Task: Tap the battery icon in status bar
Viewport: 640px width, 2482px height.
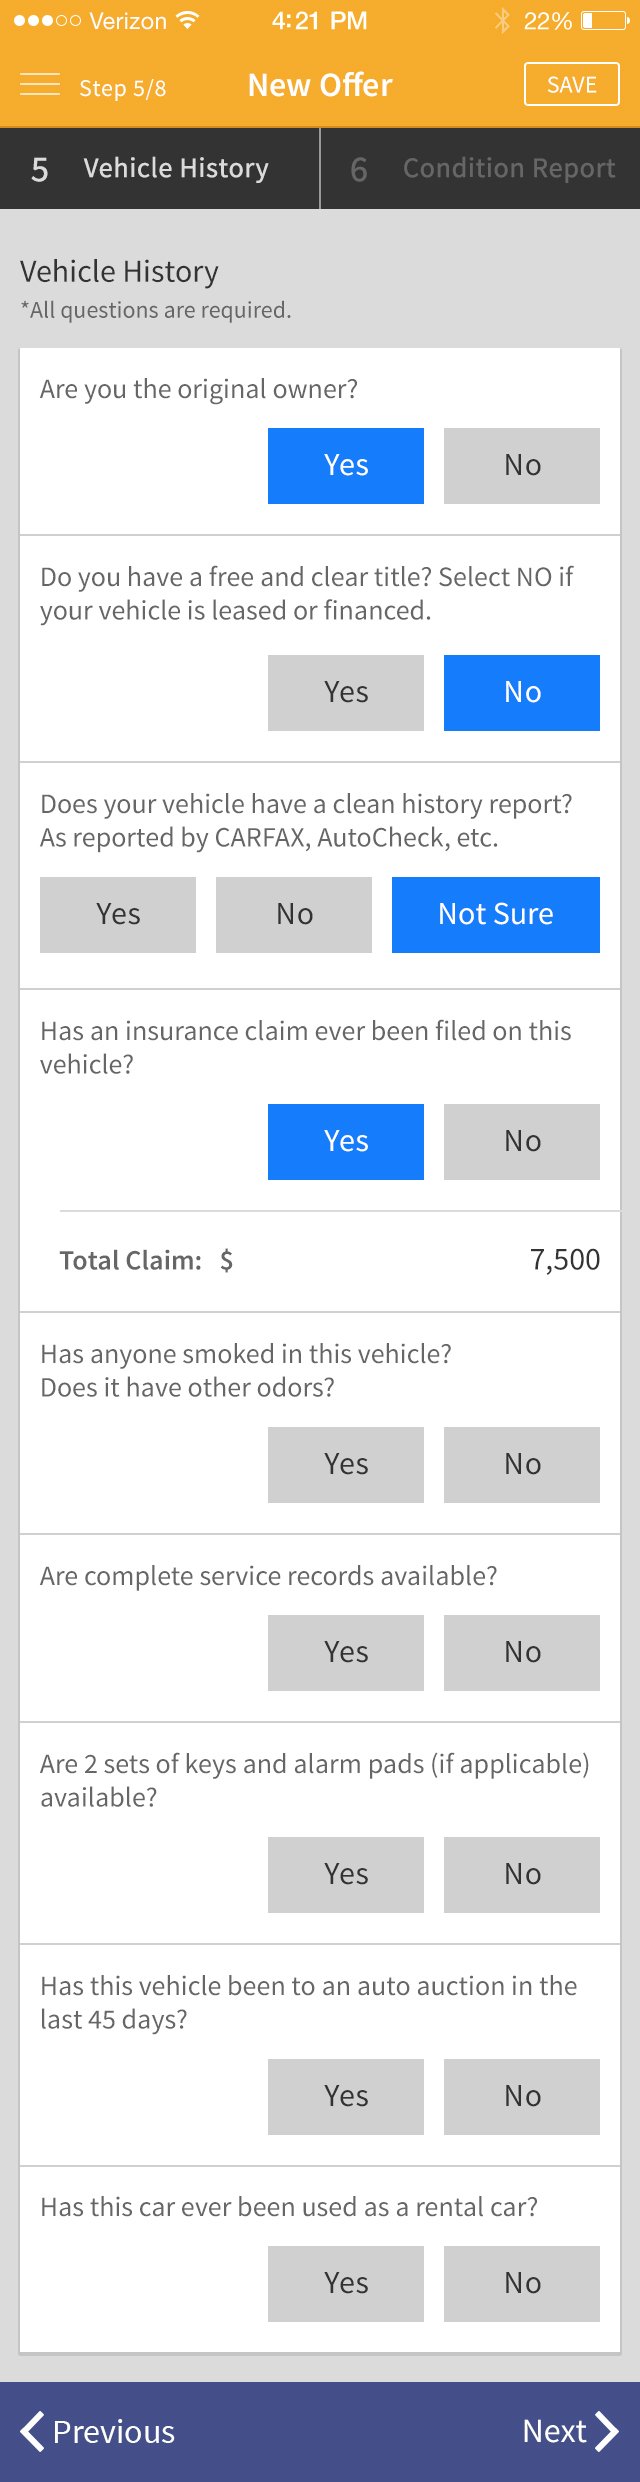Action: pos(605,20)
